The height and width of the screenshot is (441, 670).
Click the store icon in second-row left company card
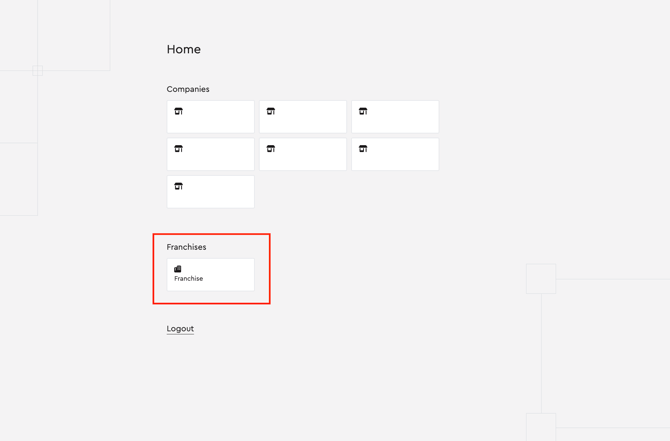point(179,149)
